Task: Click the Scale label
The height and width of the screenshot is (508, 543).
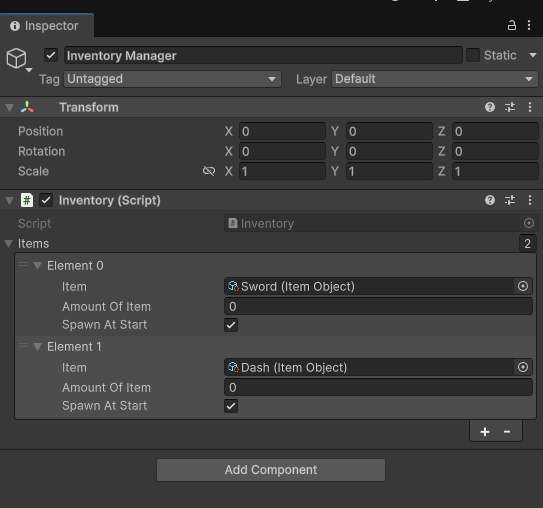Action: 33,171
